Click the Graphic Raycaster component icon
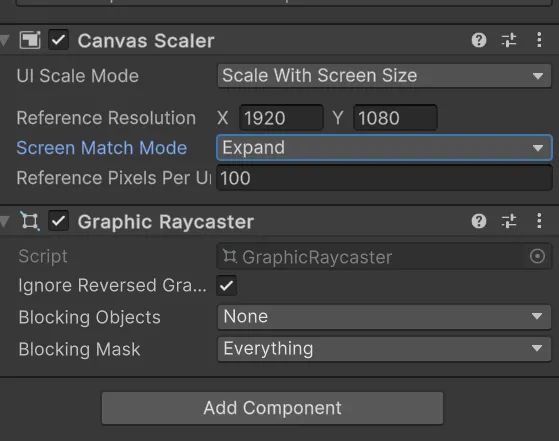The width and height of the screenshot is (559, 441). pyautogui.click(x=30, y=221)
